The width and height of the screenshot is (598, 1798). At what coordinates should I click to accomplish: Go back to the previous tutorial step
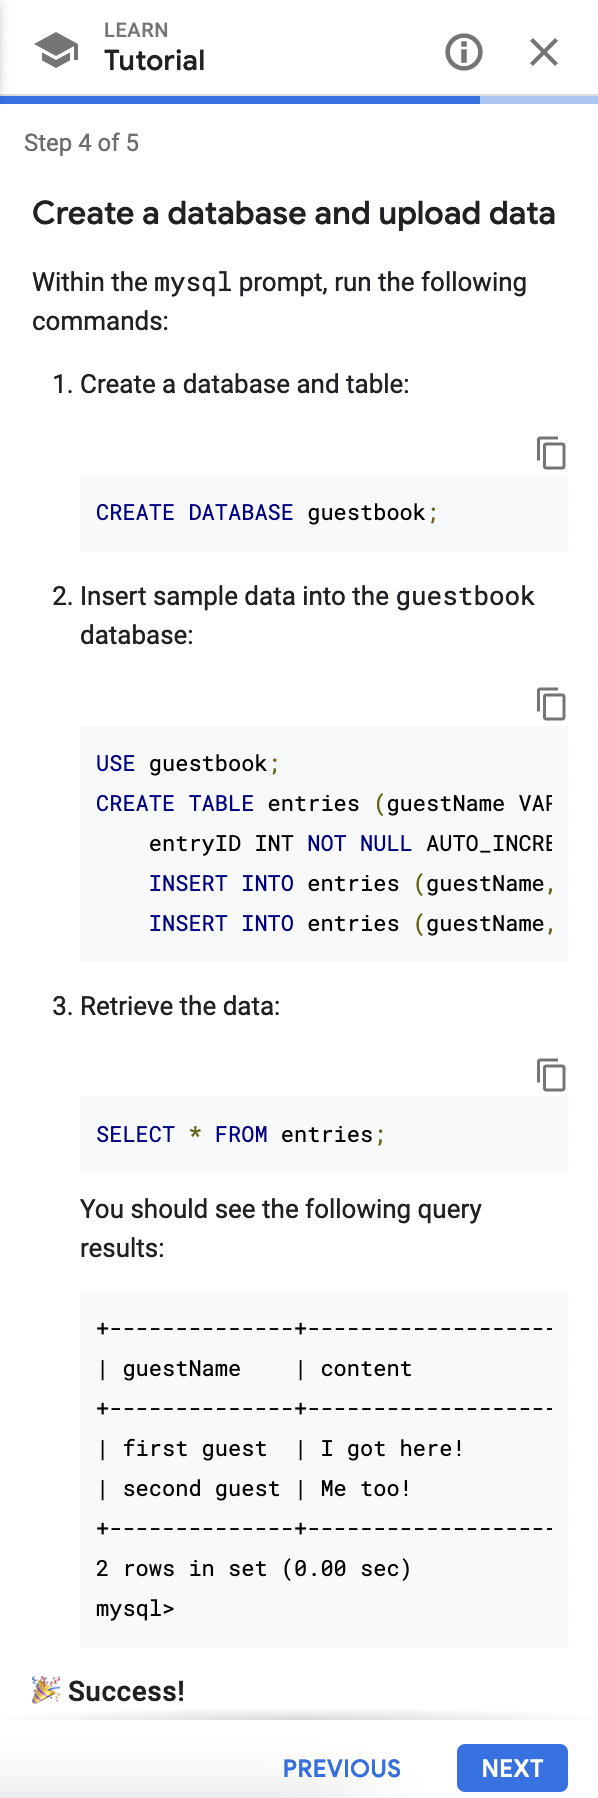[x=341, y=1768]
